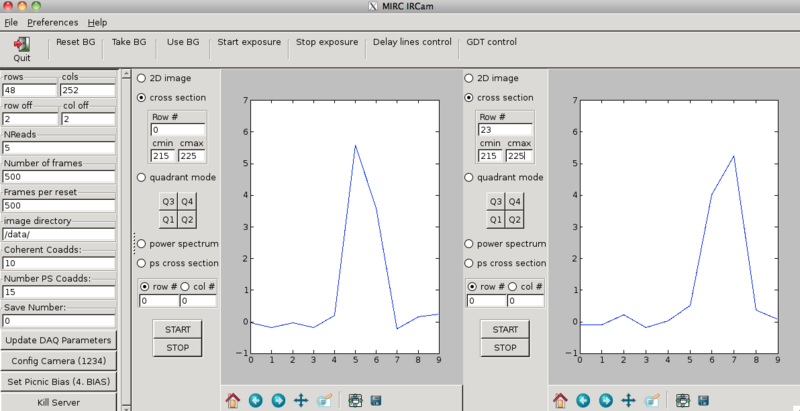Click the image directory field
Viewport: 800px width, 411px height.
coord(59,235)
